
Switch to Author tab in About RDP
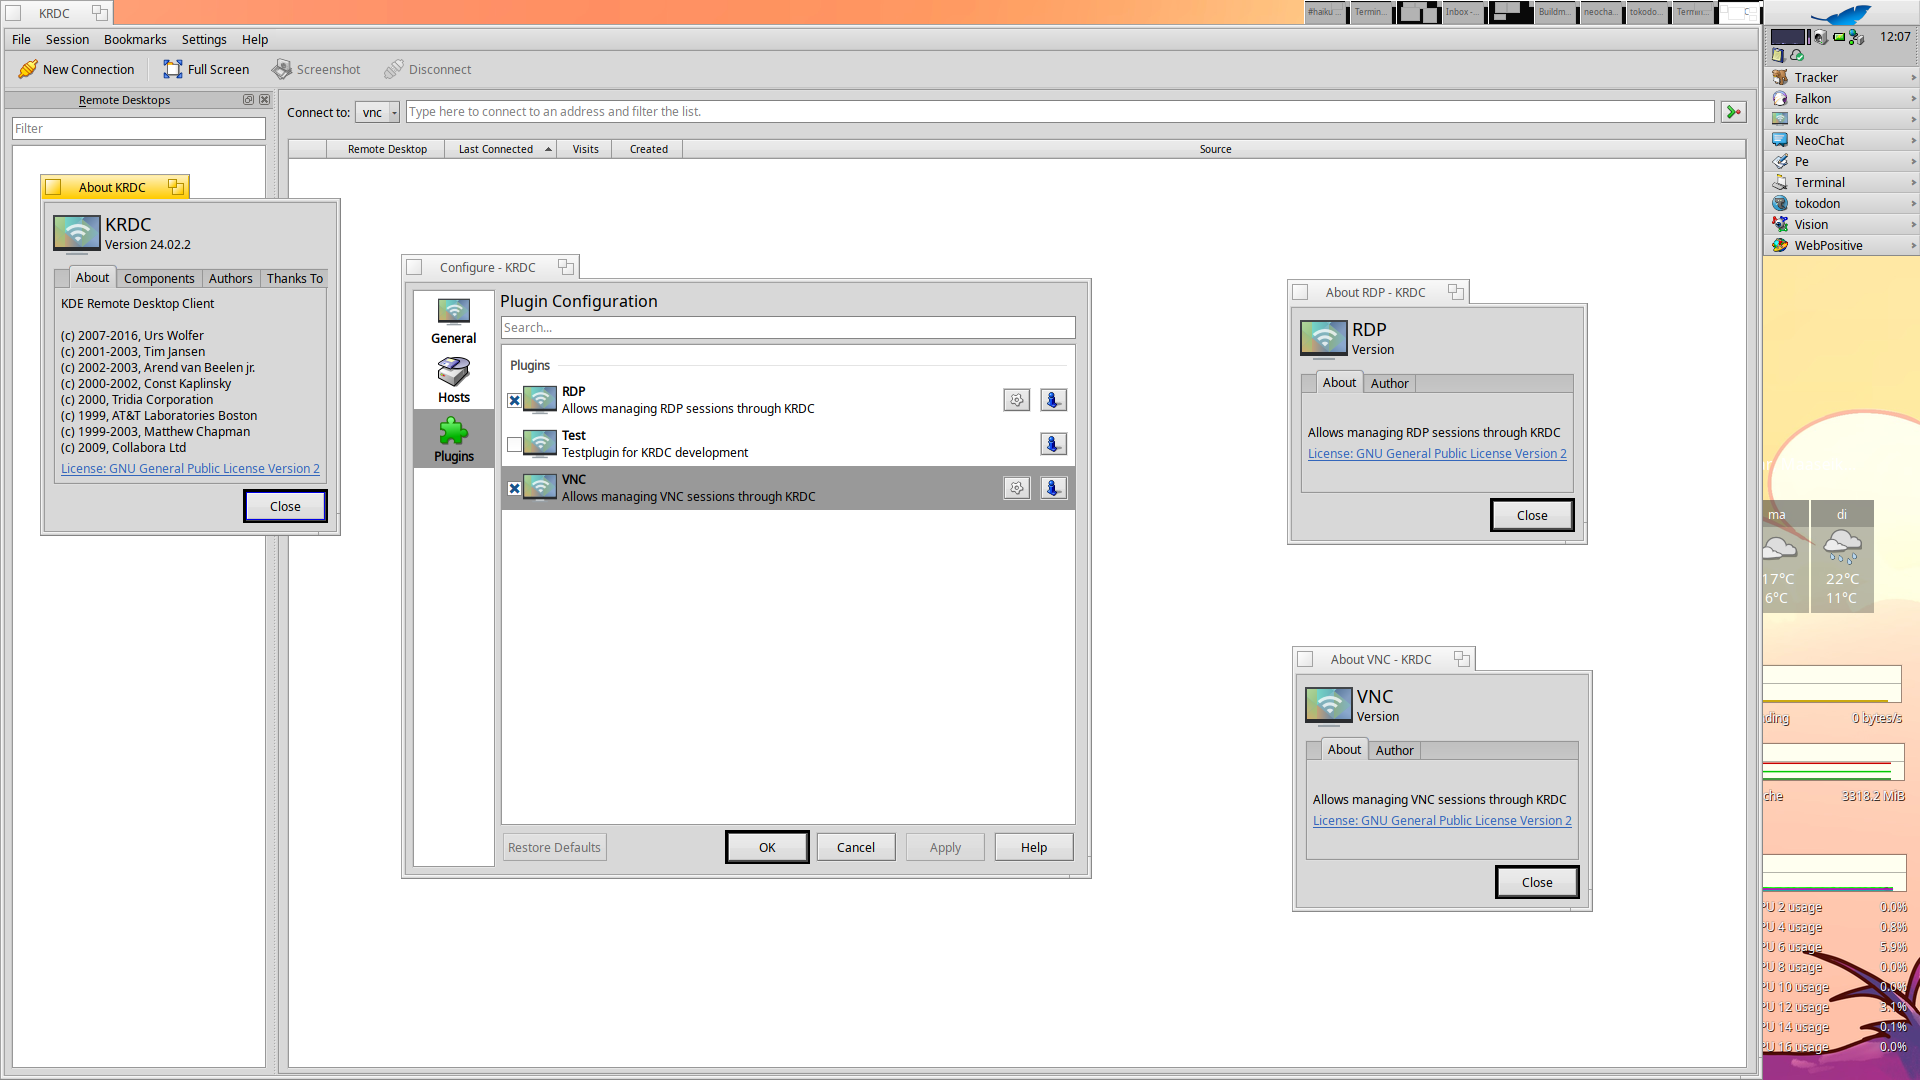click(1389, 383)
